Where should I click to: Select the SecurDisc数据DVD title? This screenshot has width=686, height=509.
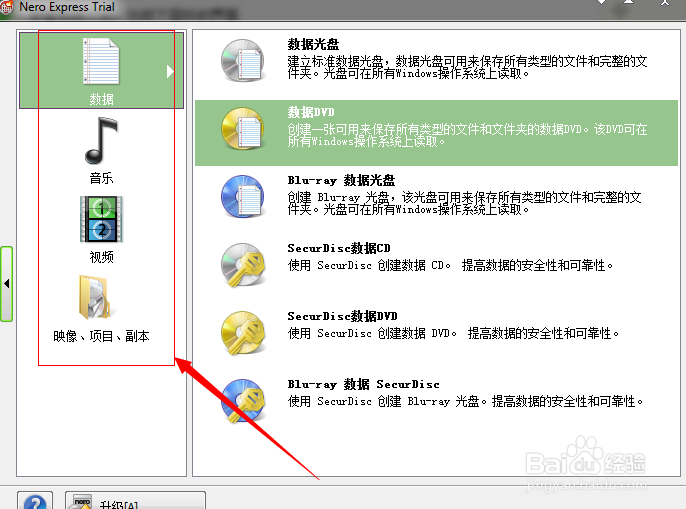click(342, 316)
